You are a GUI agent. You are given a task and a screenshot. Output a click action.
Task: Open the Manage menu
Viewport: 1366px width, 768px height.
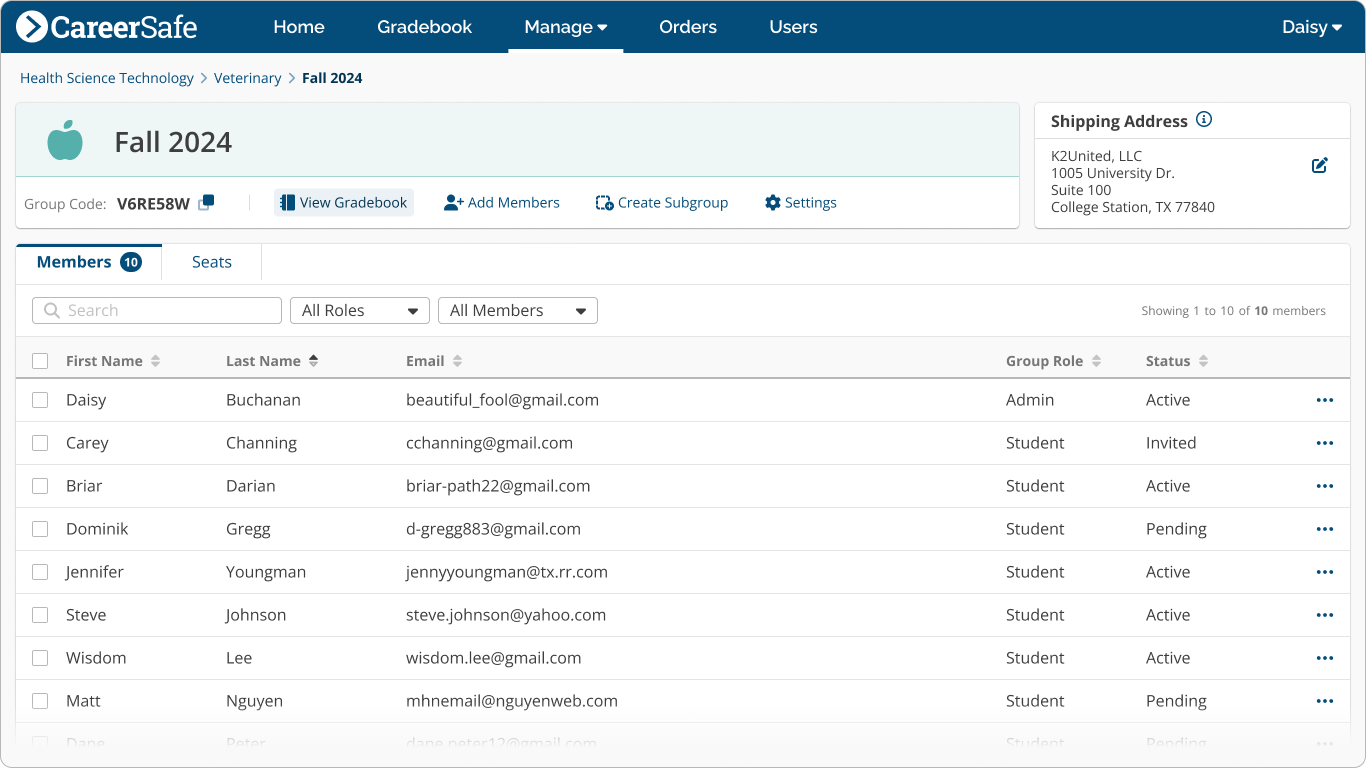(x=565, y=27)
